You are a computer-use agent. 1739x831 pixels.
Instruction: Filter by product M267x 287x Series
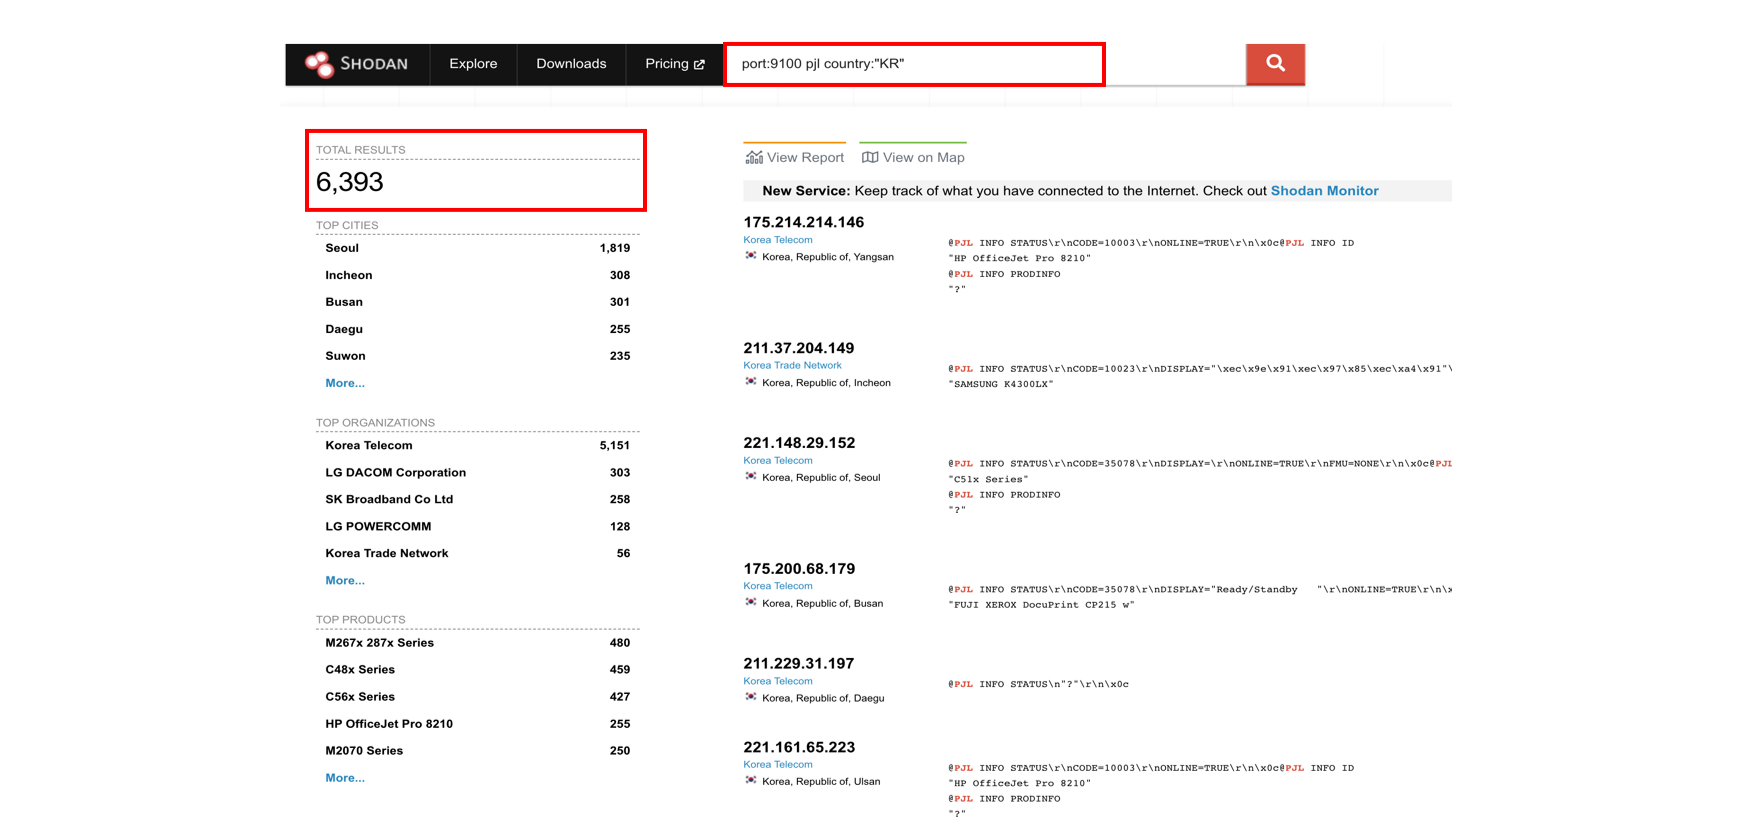[380, 643]
